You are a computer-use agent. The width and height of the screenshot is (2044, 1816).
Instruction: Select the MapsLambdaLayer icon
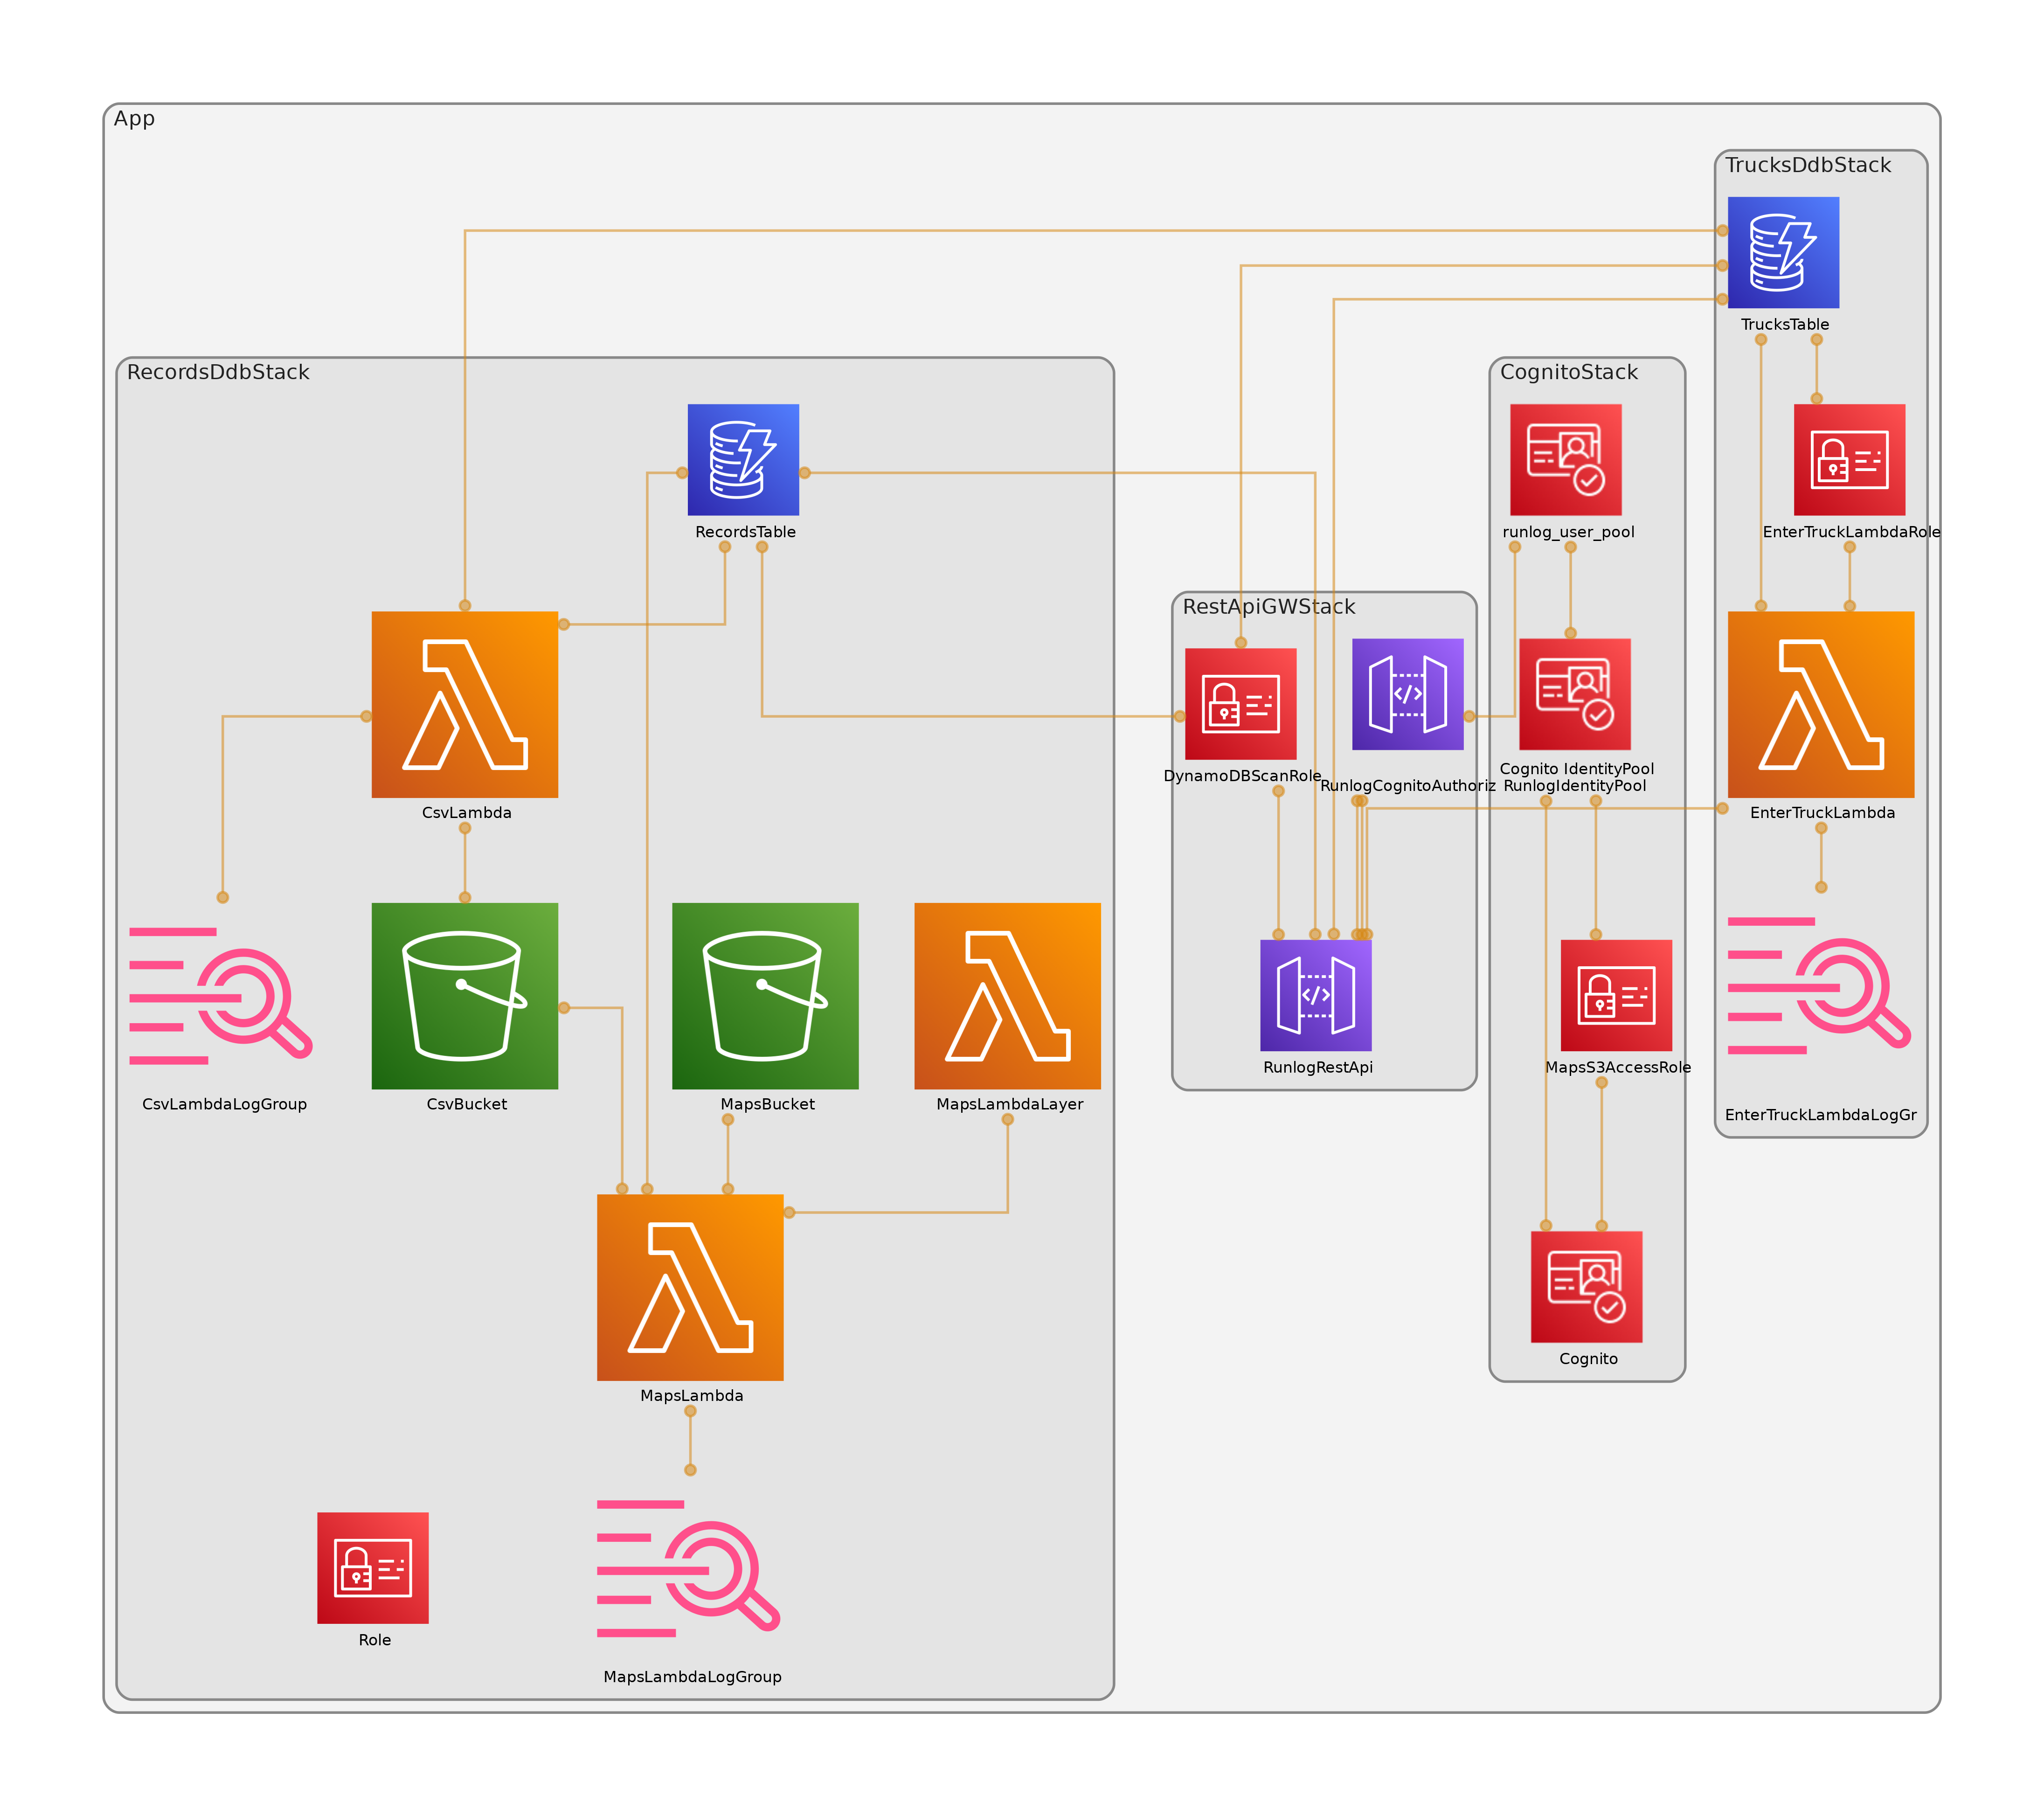(1007, 996)
